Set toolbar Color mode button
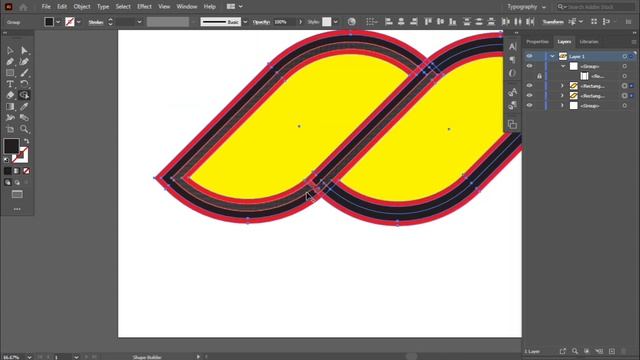Screen dimensions: 640x360 (x=8, y=171)
